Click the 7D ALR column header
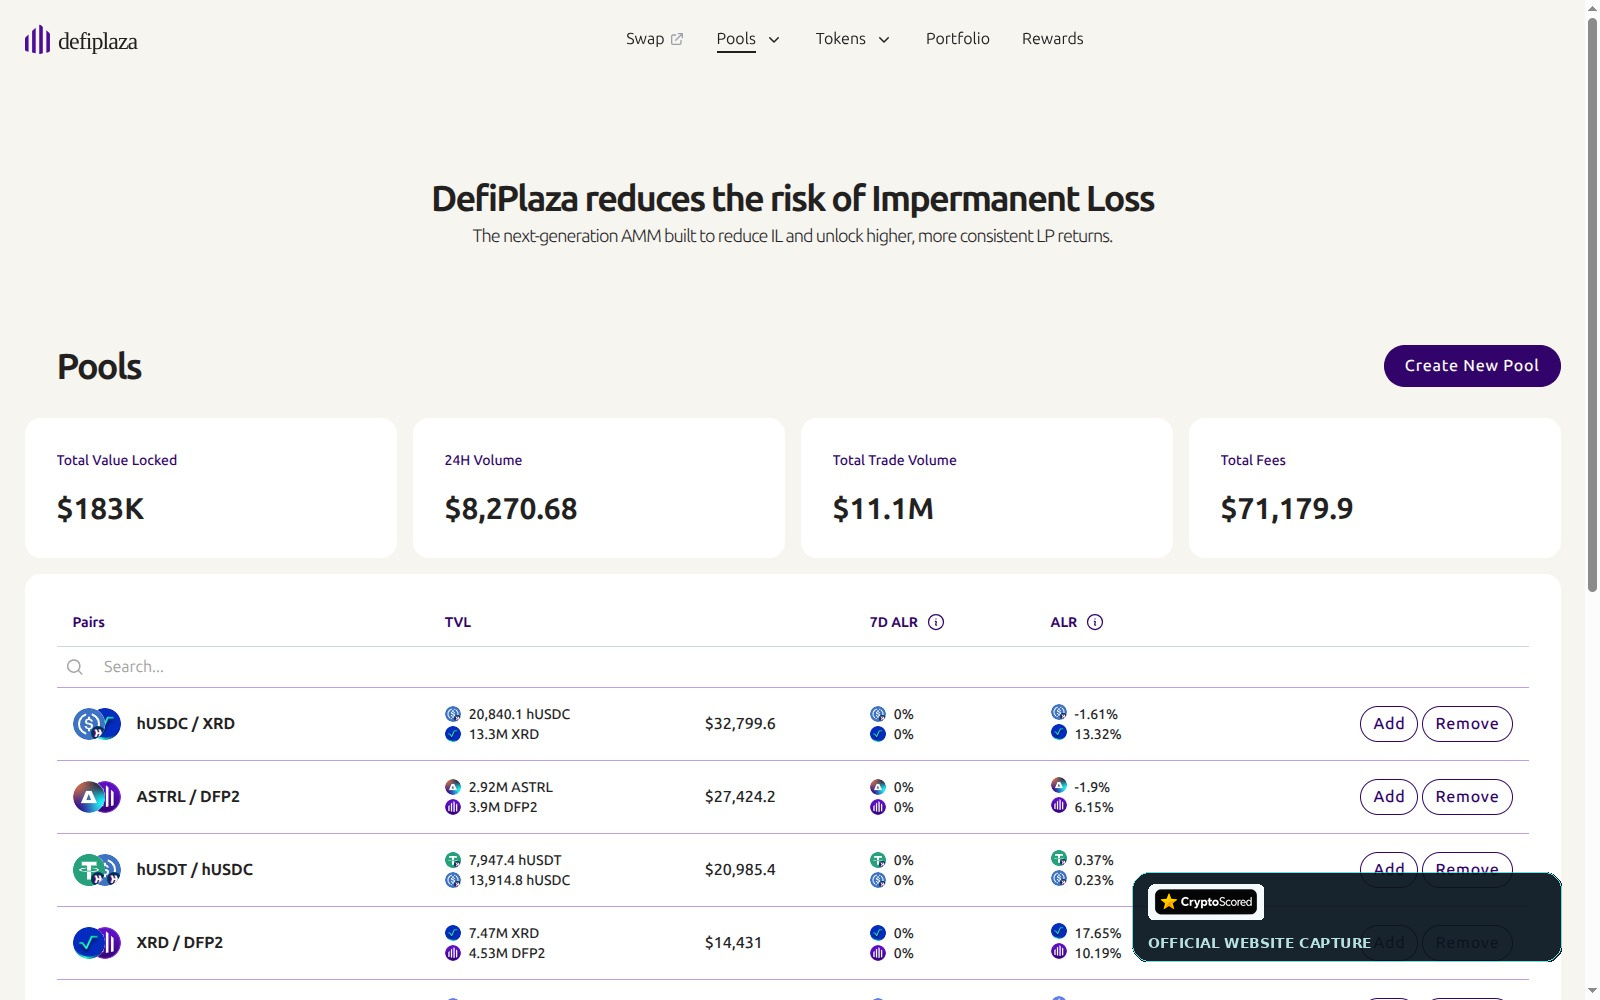Image resolution: width=1600 pixels, height=1000 pixels. [x=894, y=622]
